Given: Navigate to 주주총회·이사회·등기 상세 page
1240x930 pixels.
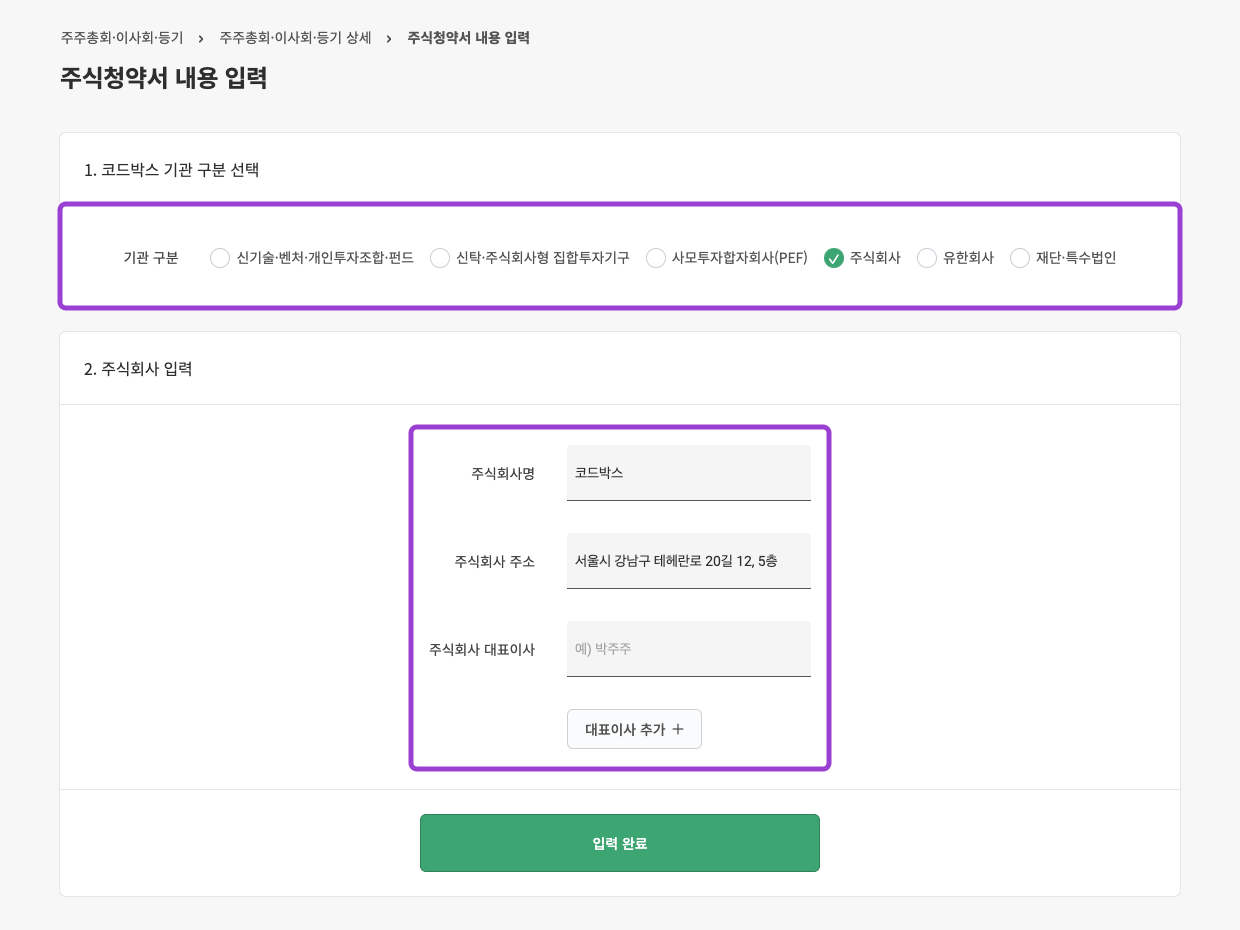Looking at the screenshot, I should (x=295, y=37).
